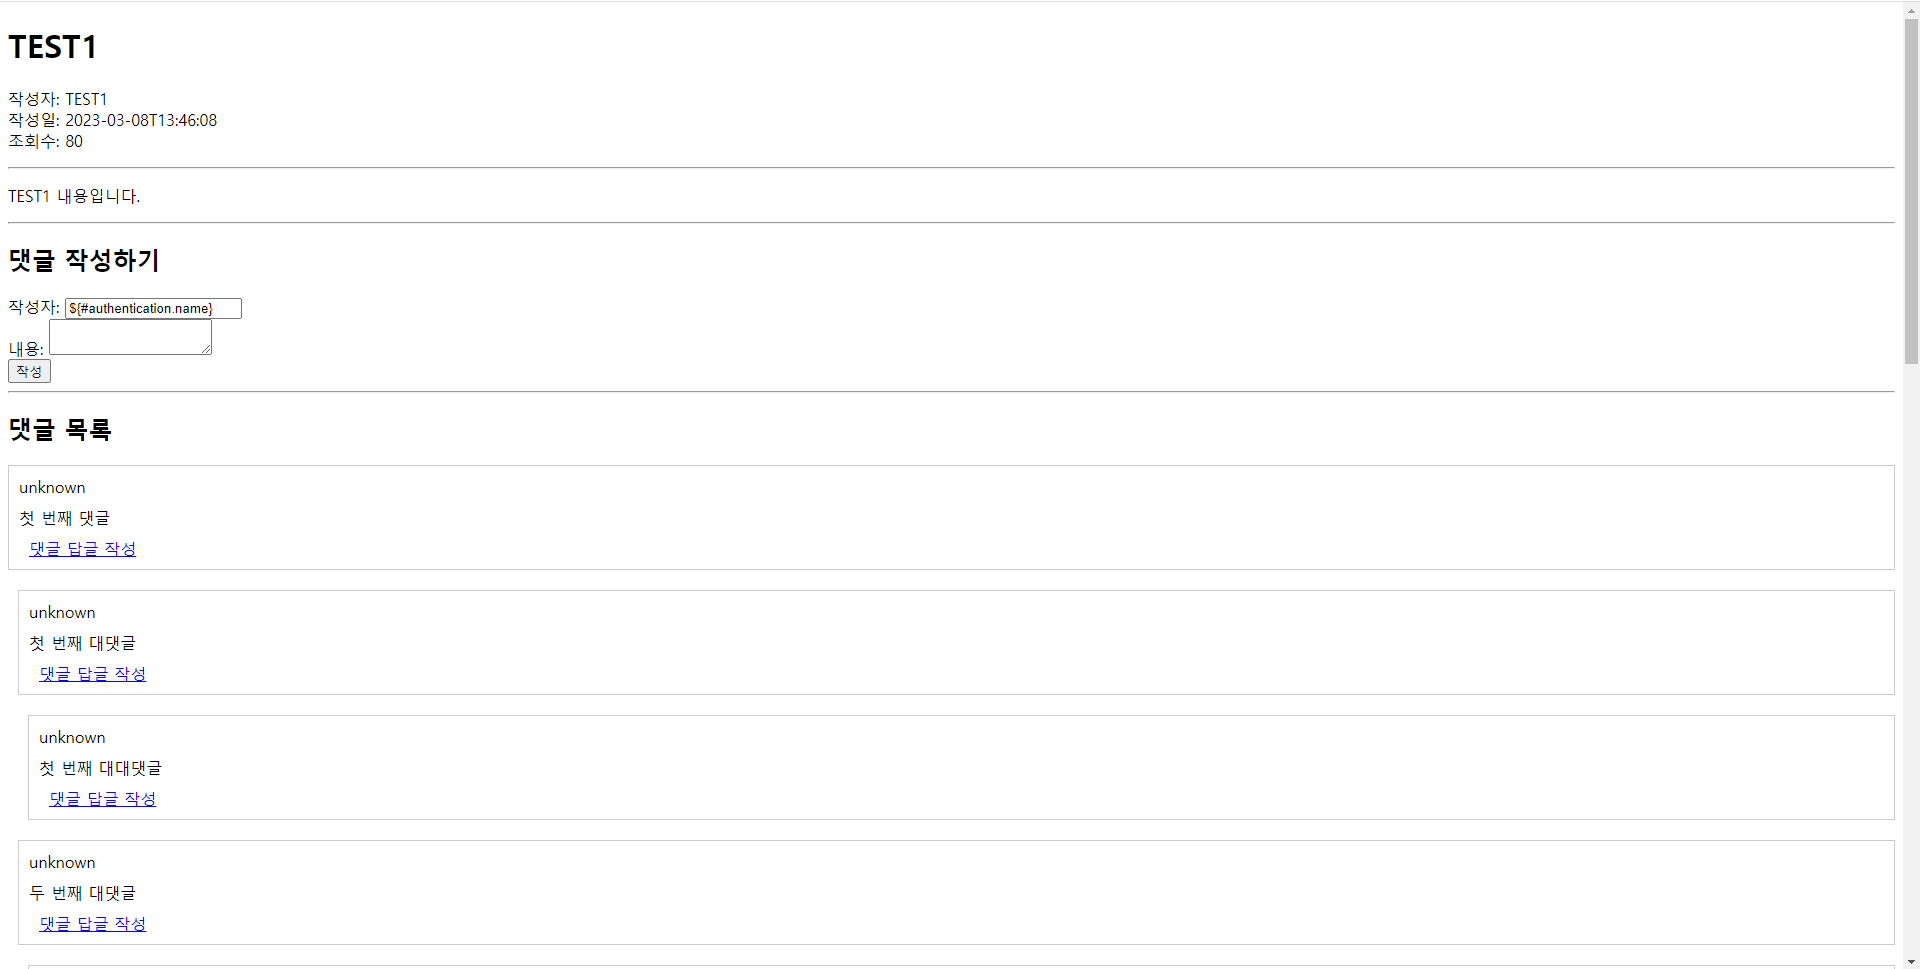This screenshot has height=969, width=1920.
Task: Click the 댓글 목록 section heading
Action: (x=59, y=430)
